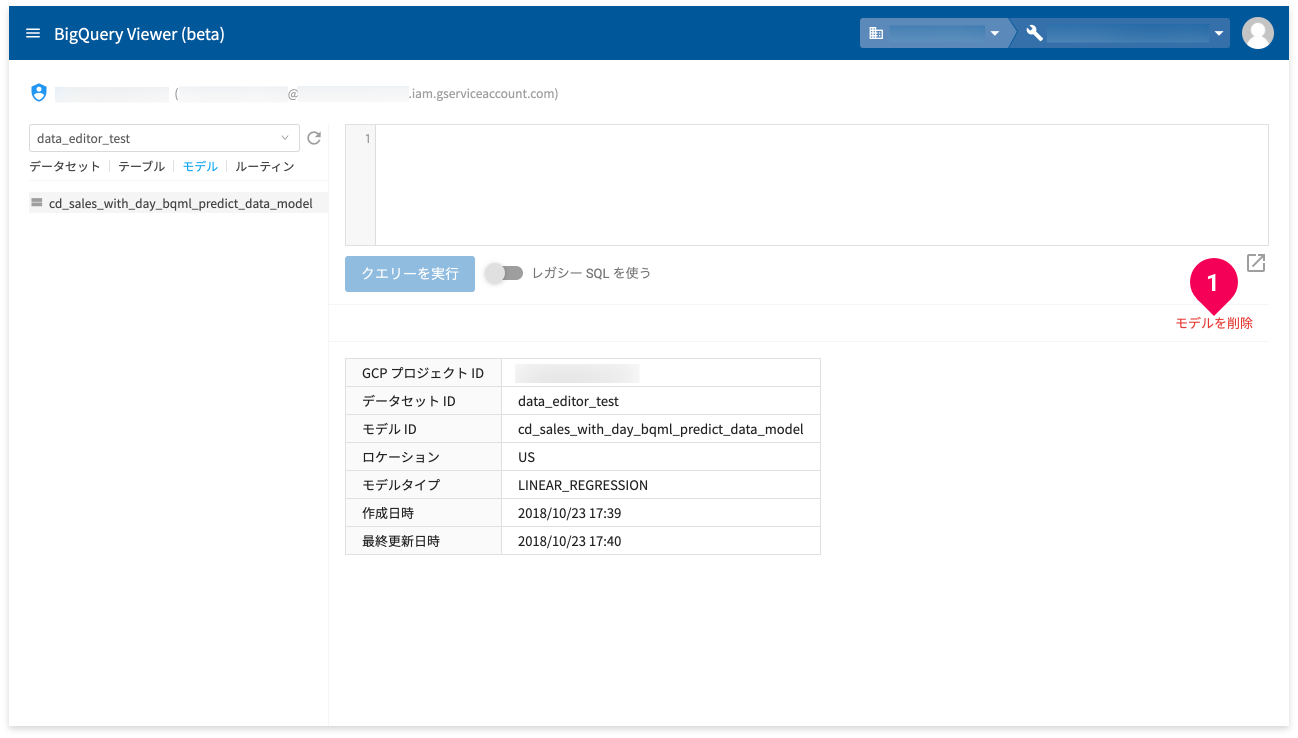The height and width of the screenshot is (738, 1298).
Task: Click model list item icon
Action: 37,203
